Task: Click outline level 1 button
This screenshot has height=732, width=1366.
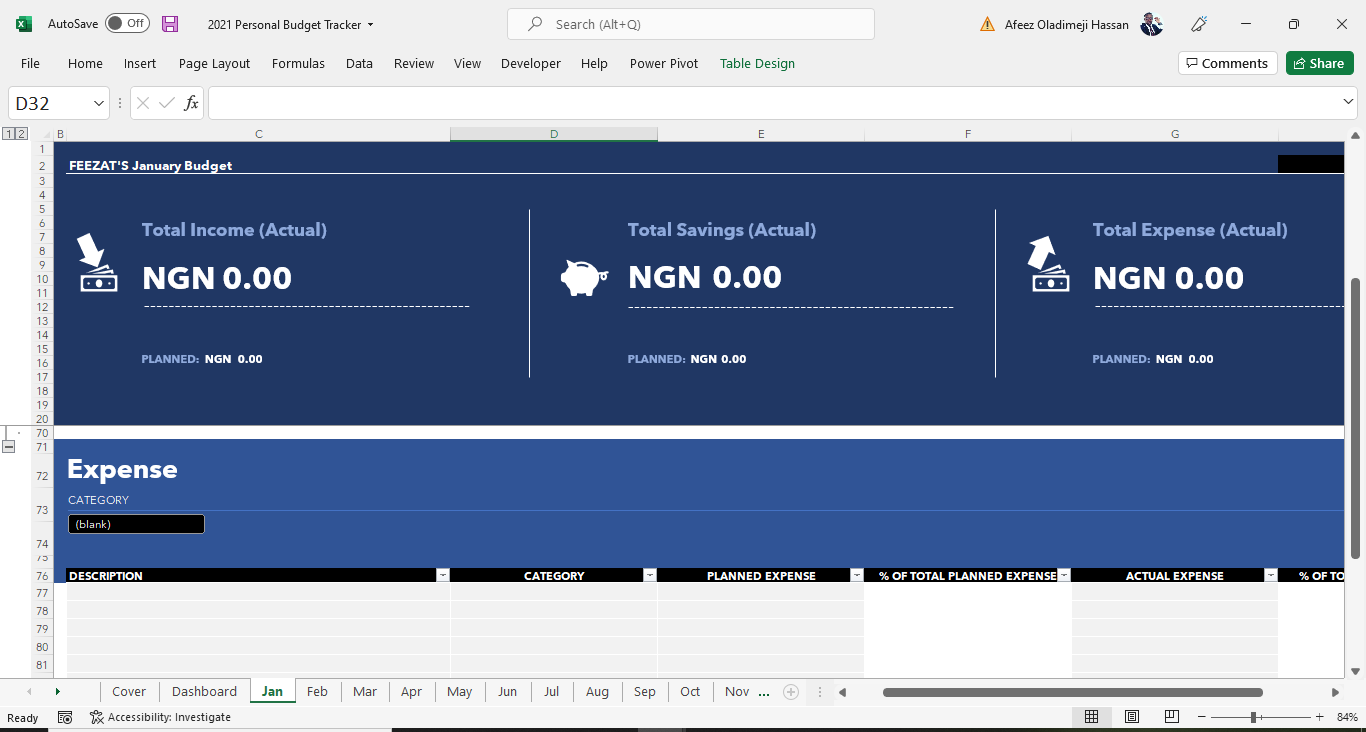Action: click(x=9, y=134)
